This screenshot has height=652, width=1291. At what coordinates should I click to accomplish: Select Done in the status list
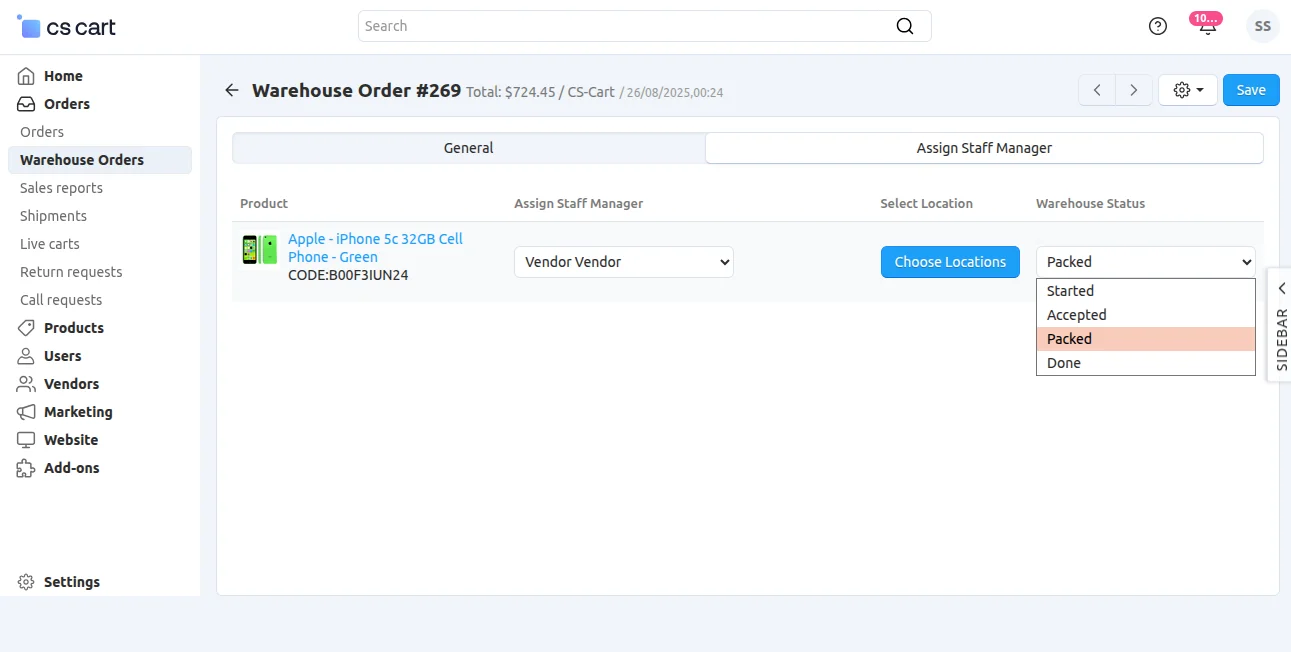[x=1146, y=363]
